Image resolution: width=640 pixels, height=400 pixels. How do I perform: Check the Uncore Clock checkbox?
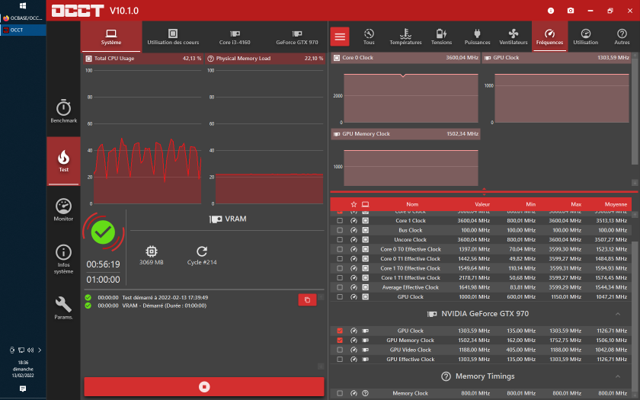[x=340, y=240]
